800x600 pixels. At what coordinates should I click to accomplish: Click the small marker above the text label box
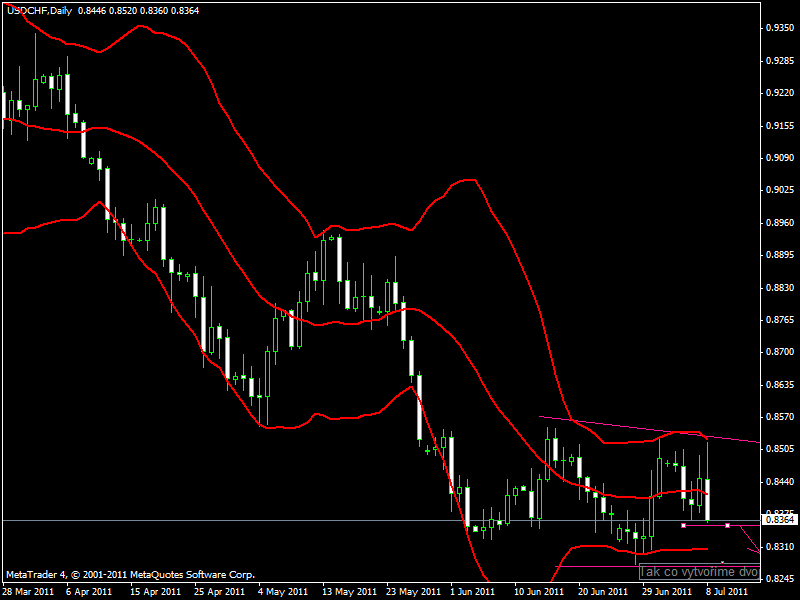(x=722, y=562)
